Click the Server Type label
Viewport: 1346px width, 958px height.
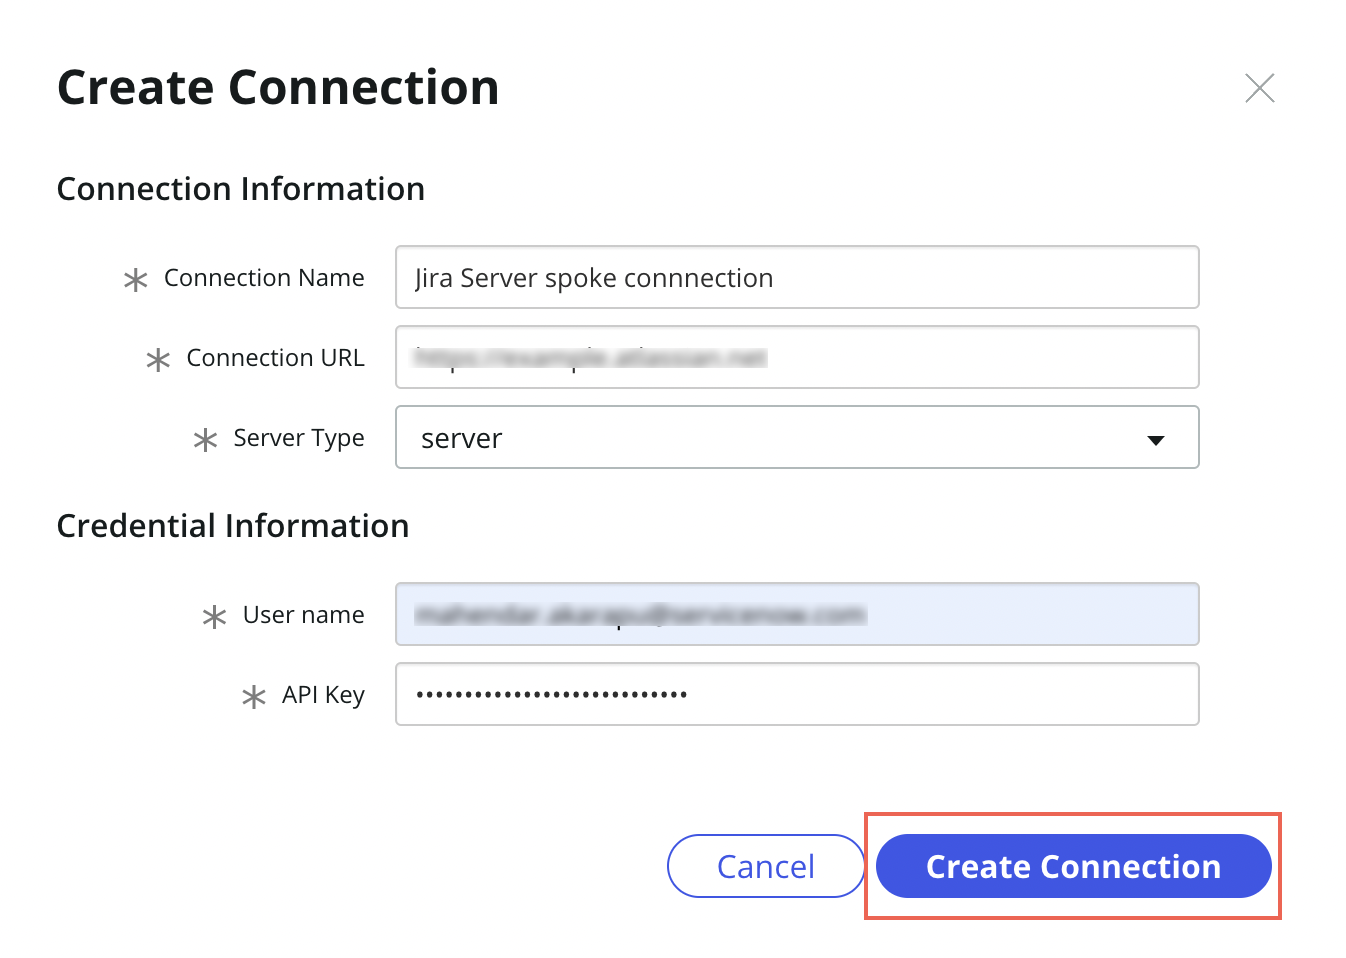tap(298, 439)
